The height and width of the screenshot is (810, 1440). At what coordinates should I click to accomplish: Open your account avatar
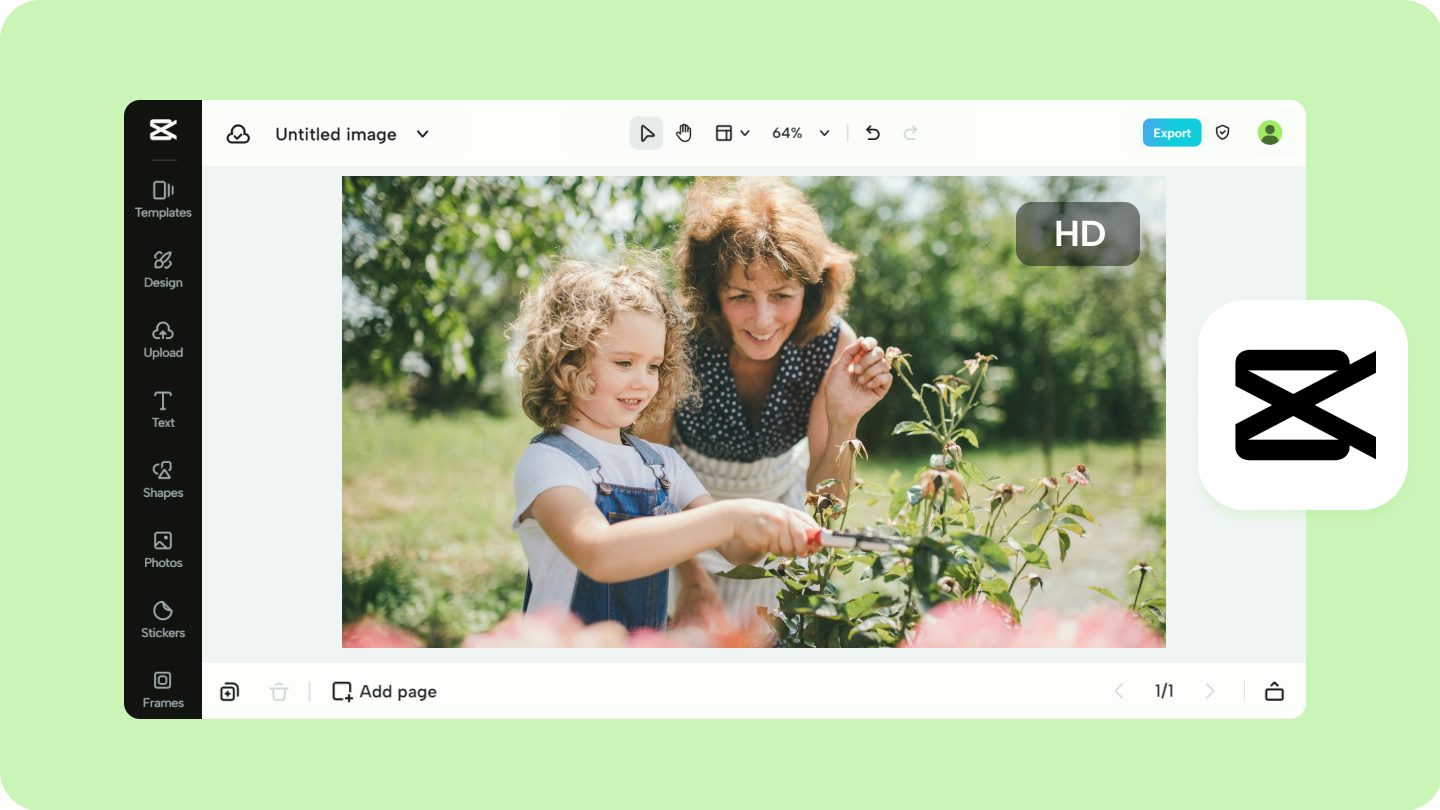(x=1269, y=132)
